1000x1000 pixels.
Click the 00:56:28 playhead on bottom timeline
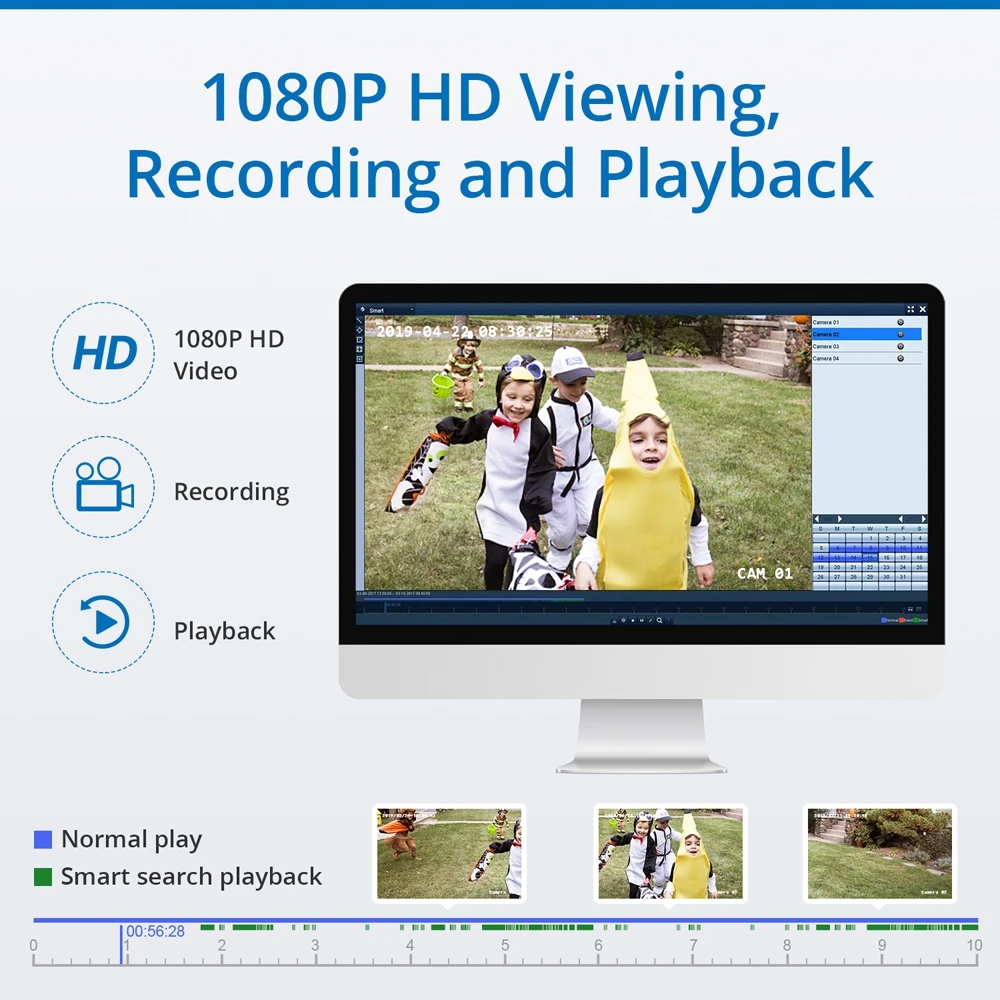pos(121,944)
